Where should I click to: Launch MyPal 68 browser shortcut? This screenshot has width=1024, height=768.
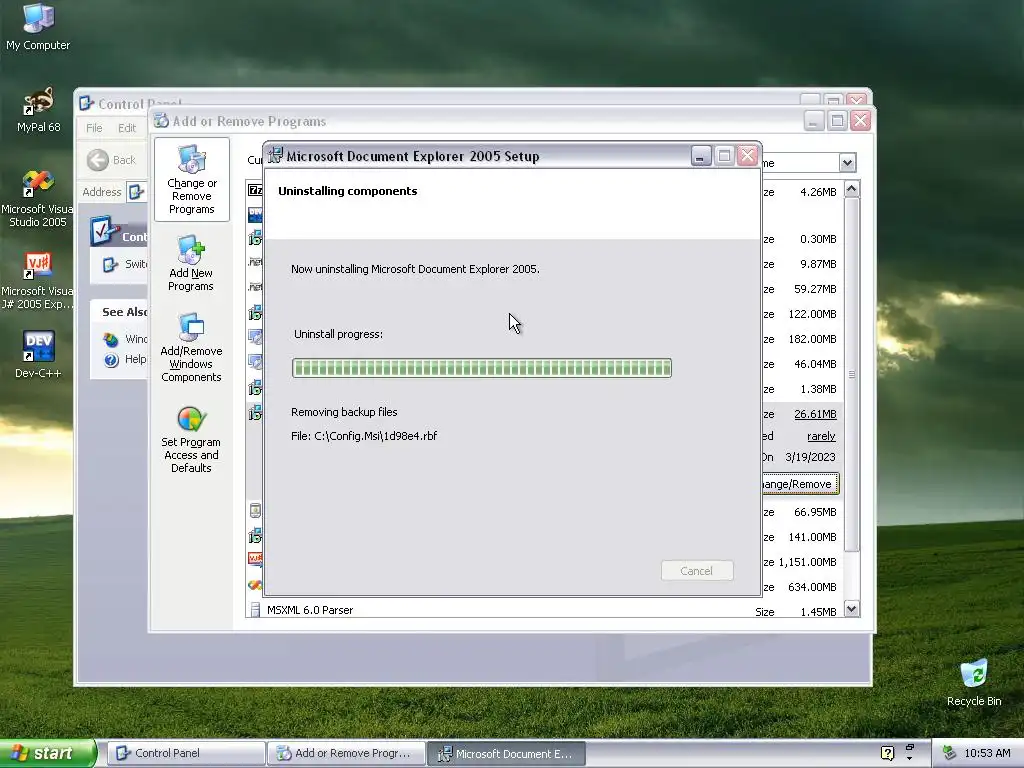[38, 108]
